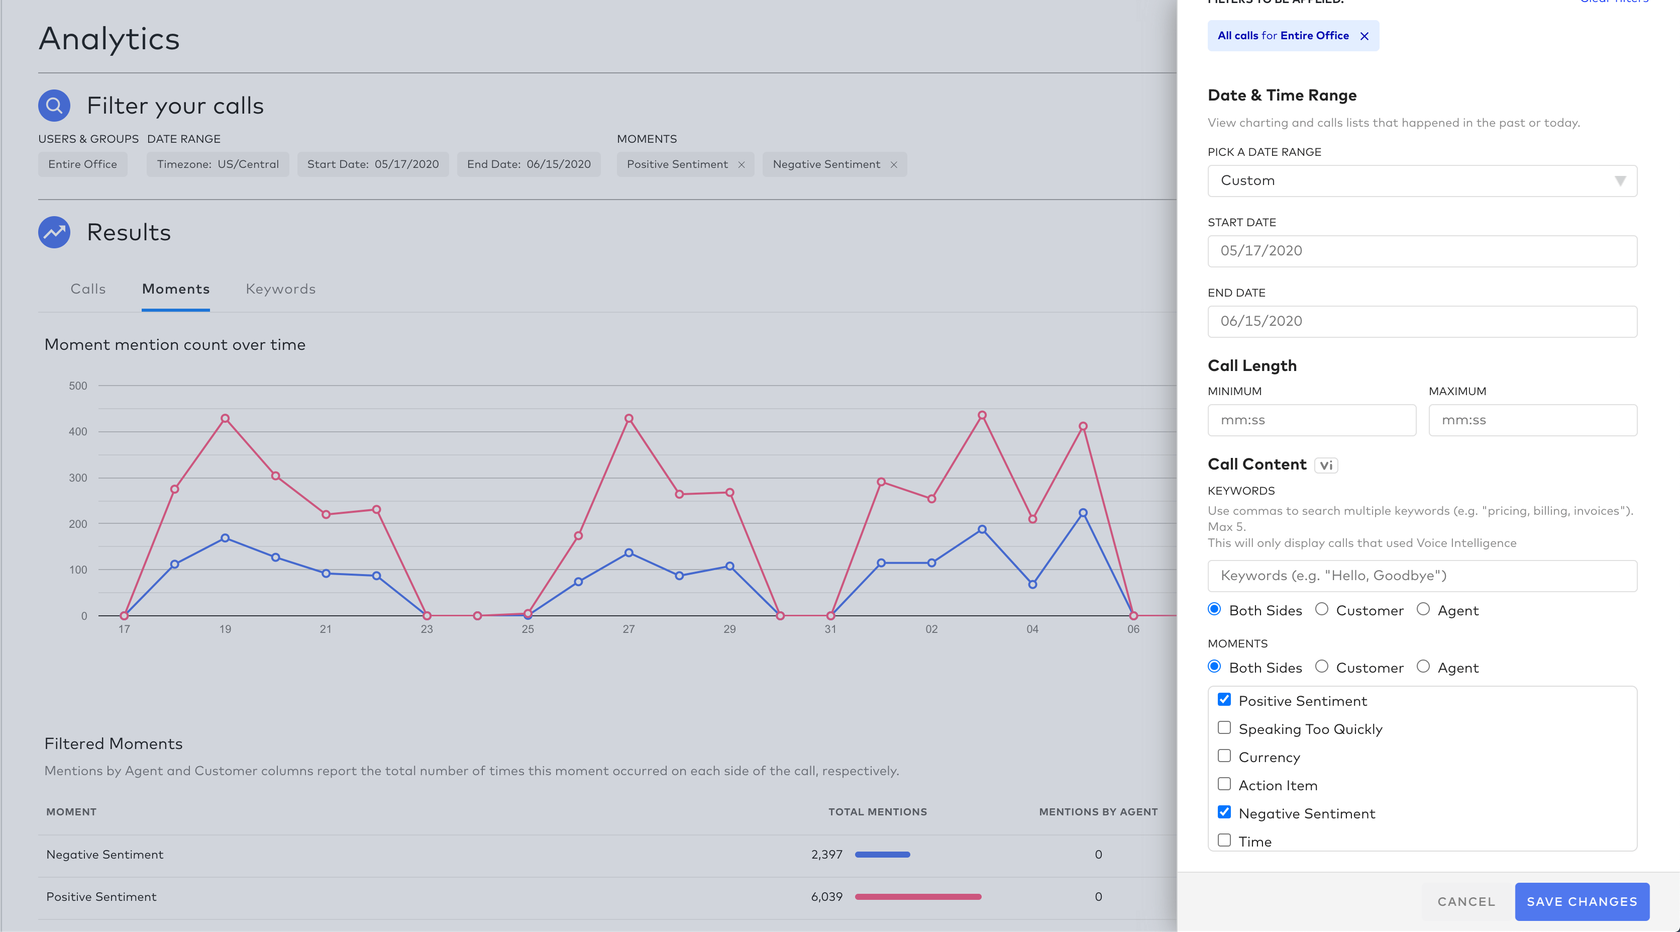Select Both Sides radio under Moments

[1215, 666]
